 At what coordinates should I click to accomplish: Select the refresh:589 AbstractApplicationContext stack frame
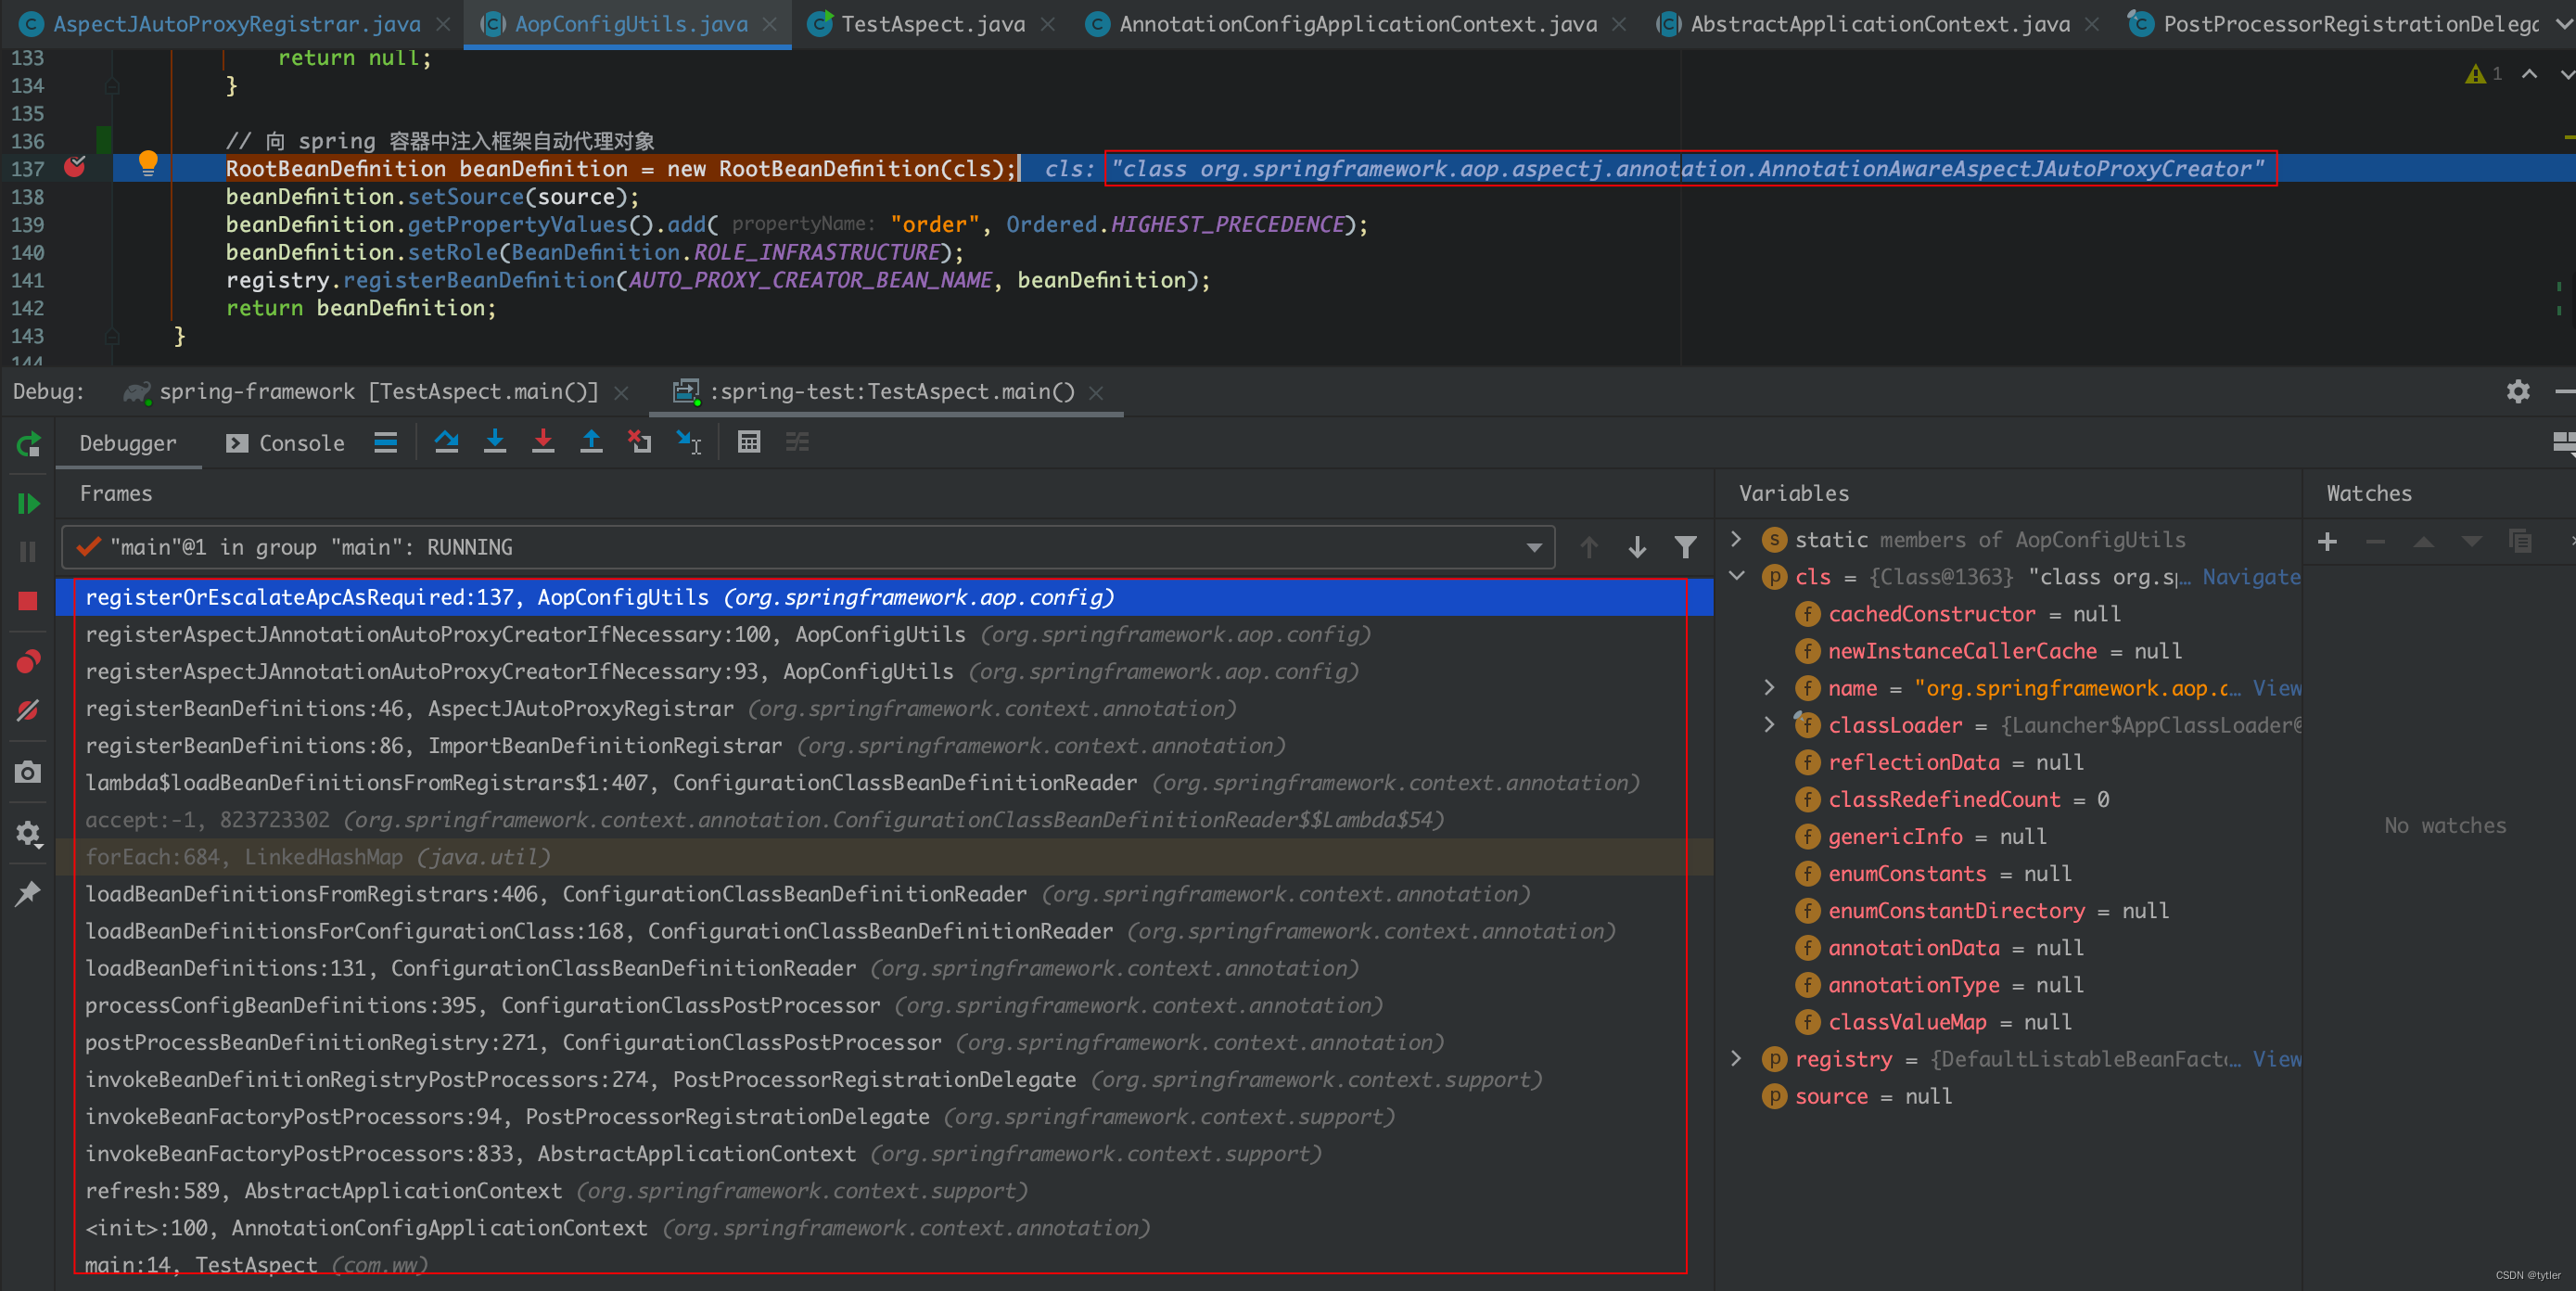pyautogui.click(x=323, y=1191)
